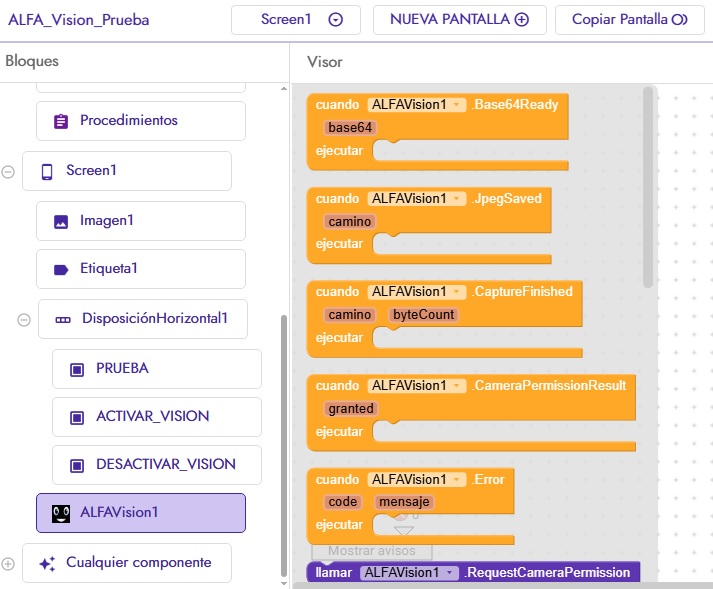Screen dimensions: 713x589
Task: Click the NUEVA PANTALLA button
Action: [x=460, y=20]
